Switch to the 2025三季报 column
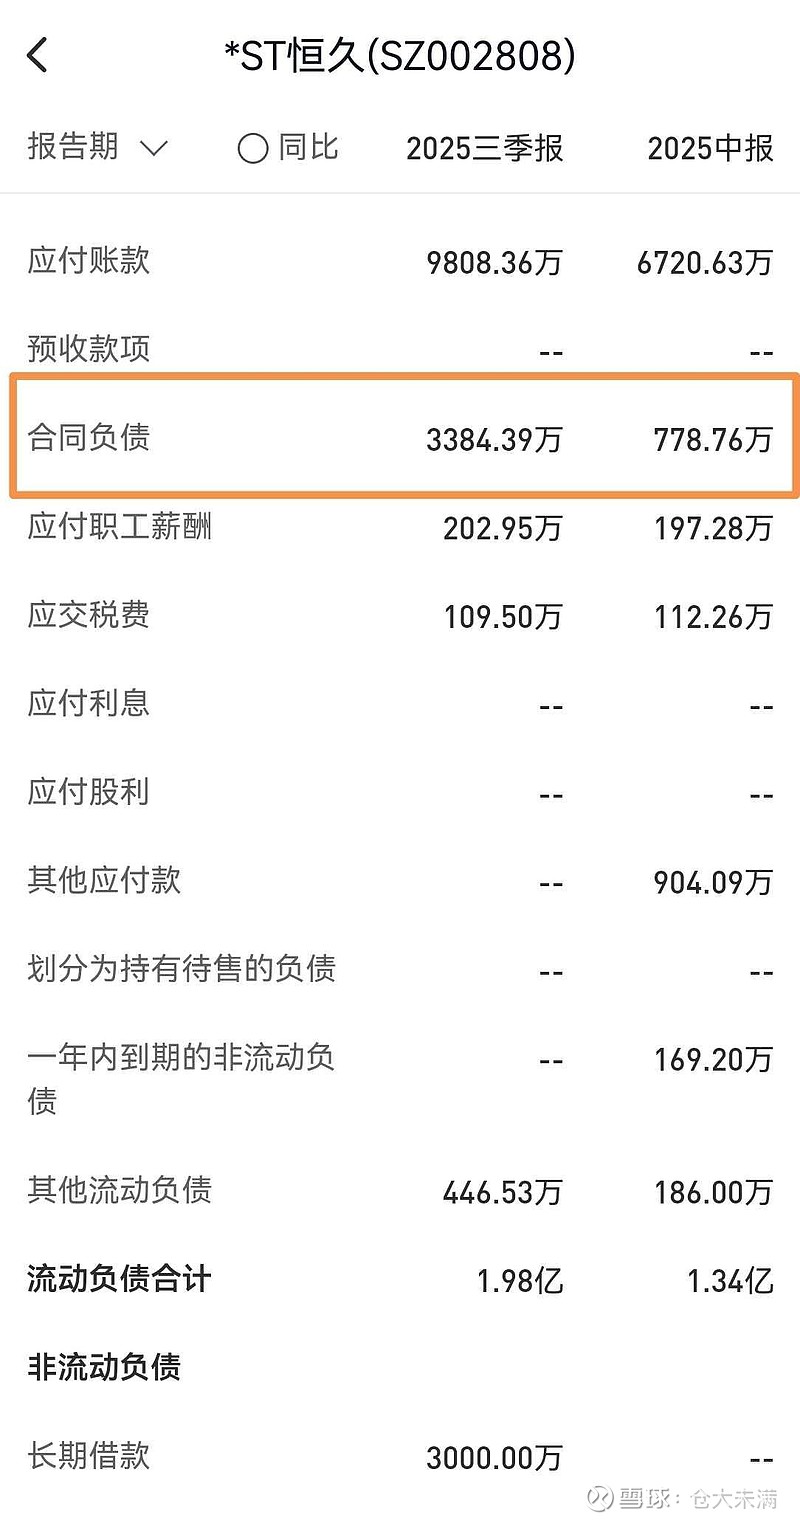The width and height of the screenshot is (800, 1523). 487,148
